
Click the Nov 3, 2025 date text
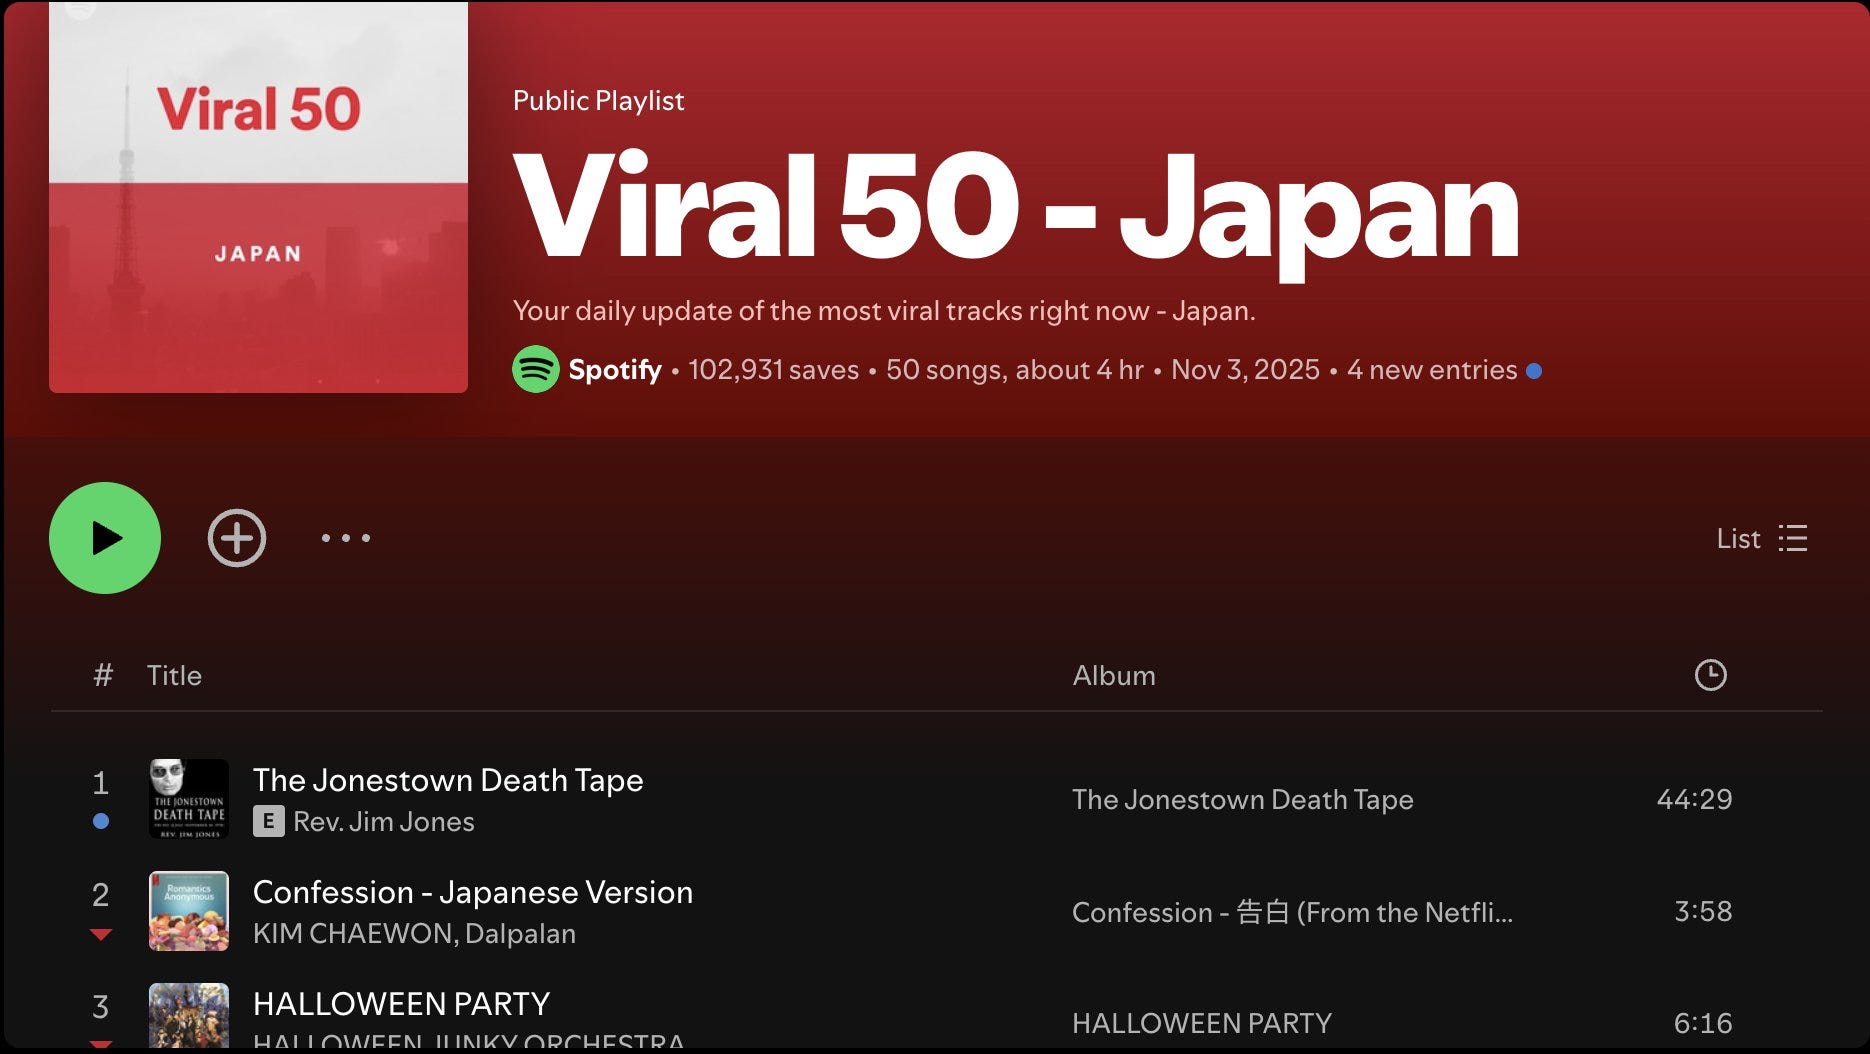point(1245,370)
